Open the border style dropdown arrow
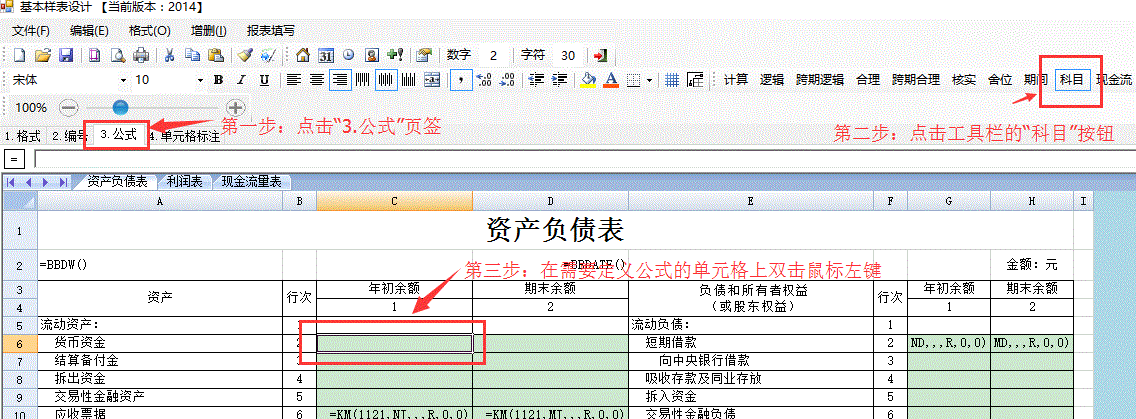The width and height of the screenshot is (1136, 419). pos(649,80)
